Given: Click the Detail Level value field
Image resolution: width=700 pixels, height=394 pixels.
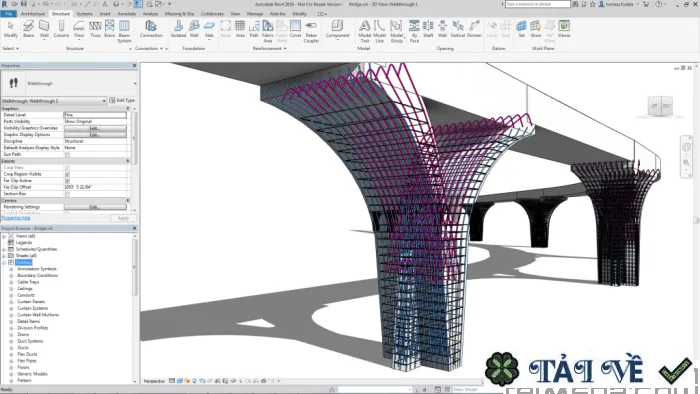Looking at the screenshot, I should (95, 115).
